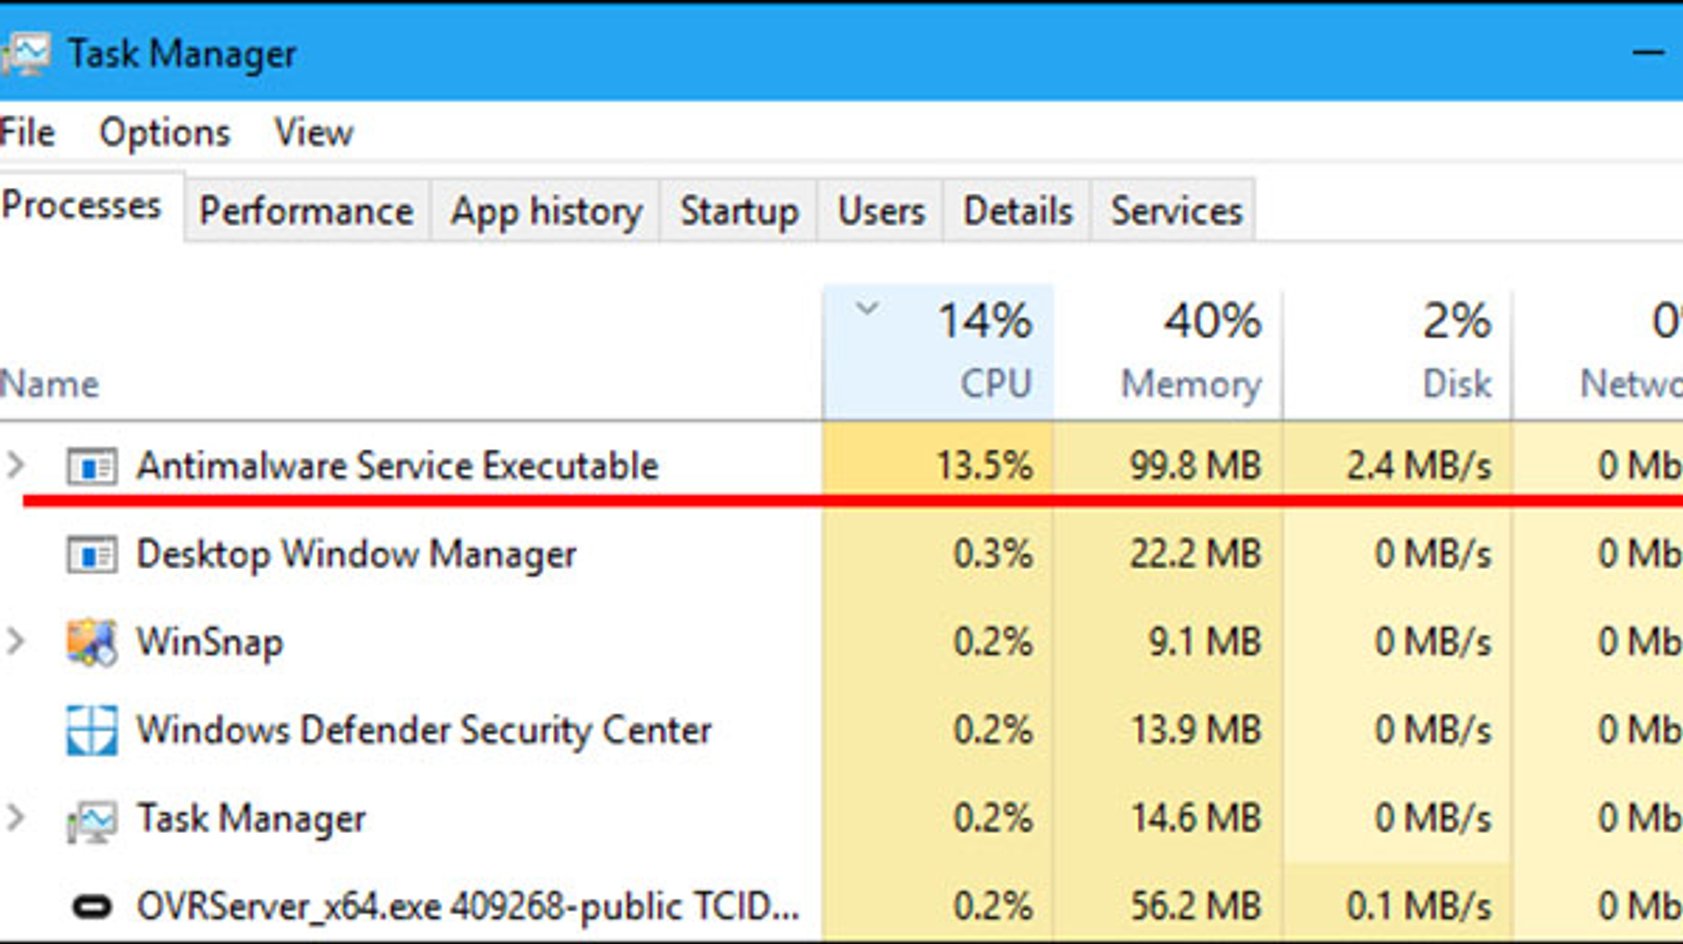This screenshot has width=1683, height=944.
Task: Click the Antimalware Service Executable process icon
Action: click(x=91, y=466)
